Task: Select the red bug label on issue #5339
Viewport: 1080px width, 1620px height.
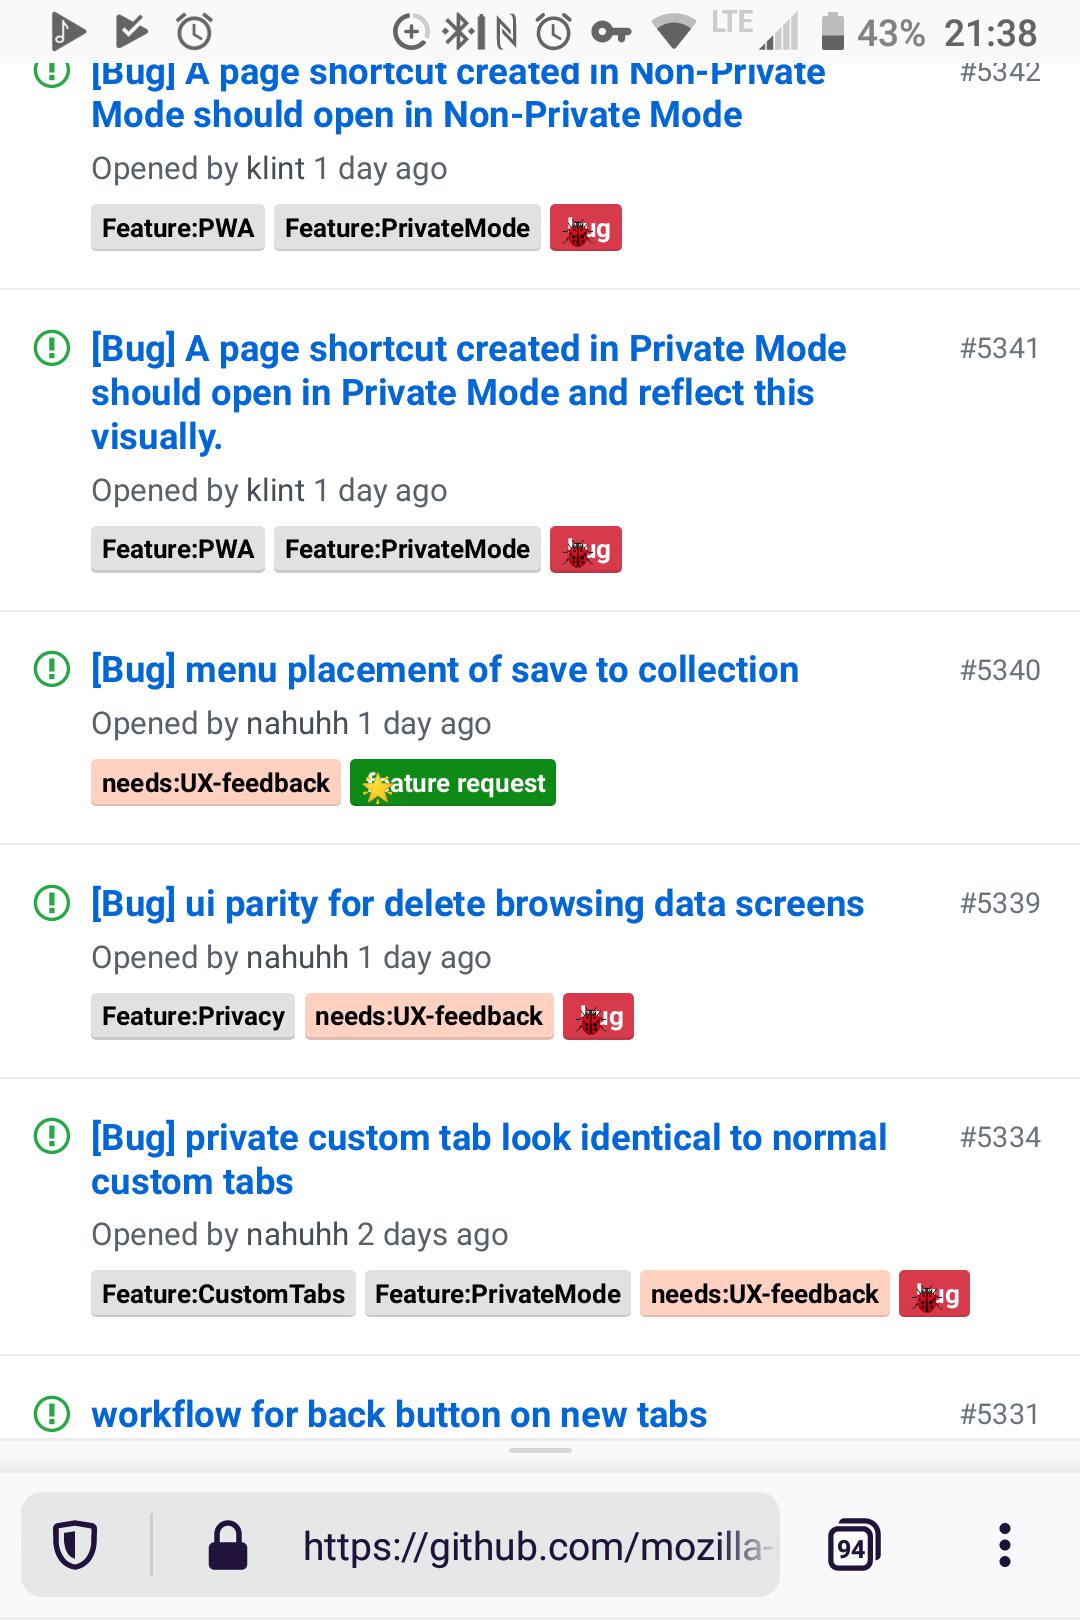Action: tap(598, 1016)
